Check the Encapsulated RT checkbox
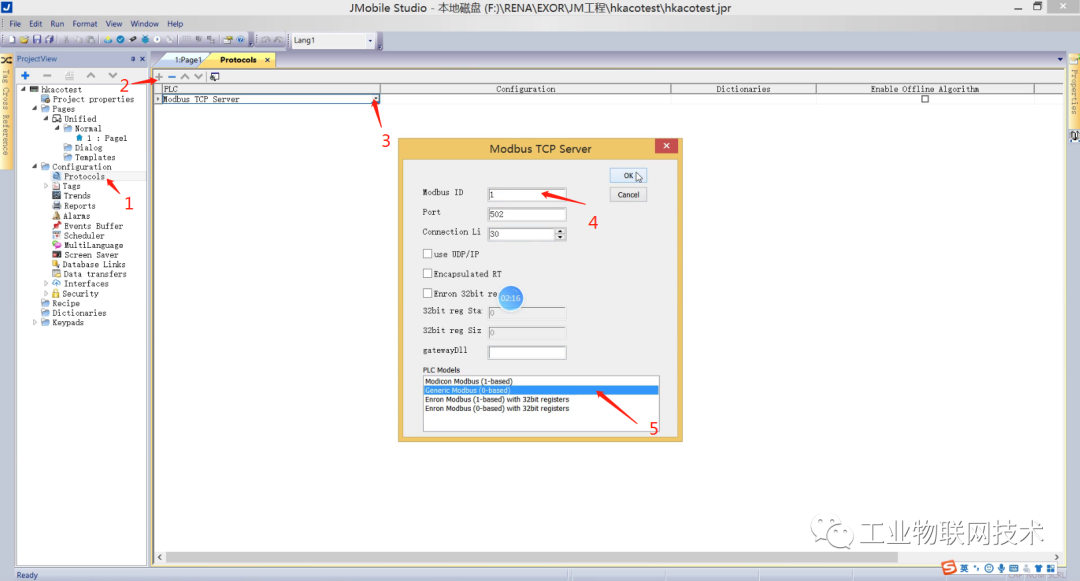This screenshot has width=1080, height=581. [x=429, y=273]
